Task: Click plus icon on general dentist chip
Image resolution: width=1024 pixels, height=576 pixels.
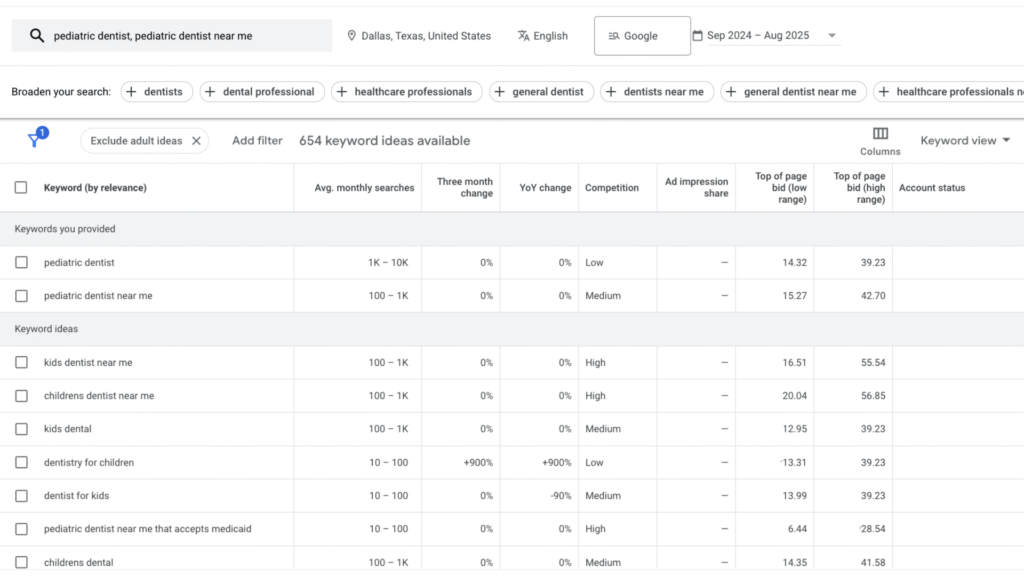Action: point(500,92)
